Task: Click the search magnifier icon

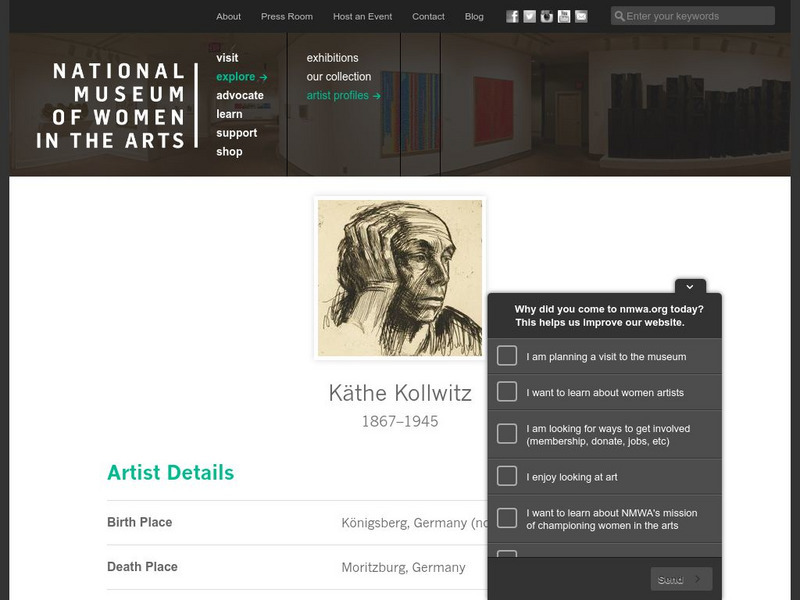Action: 619,16
